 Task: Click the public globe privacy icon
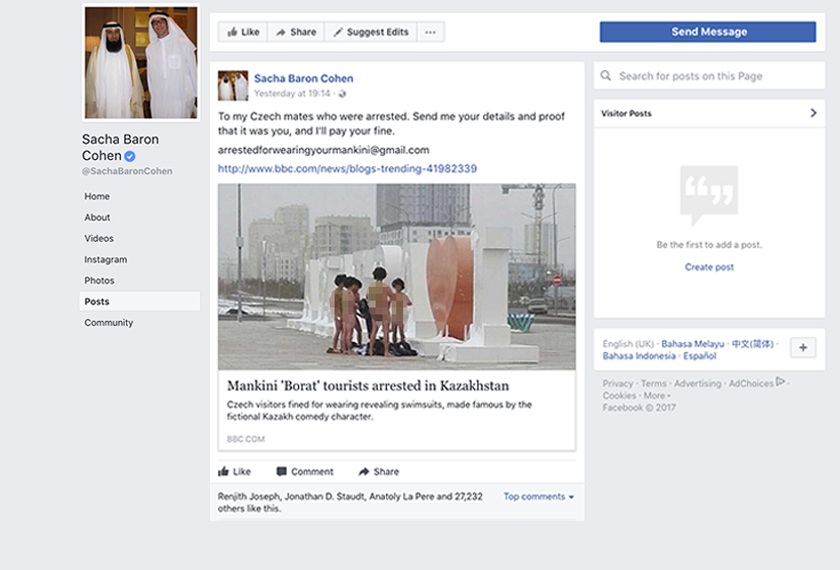tap(342, 94)
